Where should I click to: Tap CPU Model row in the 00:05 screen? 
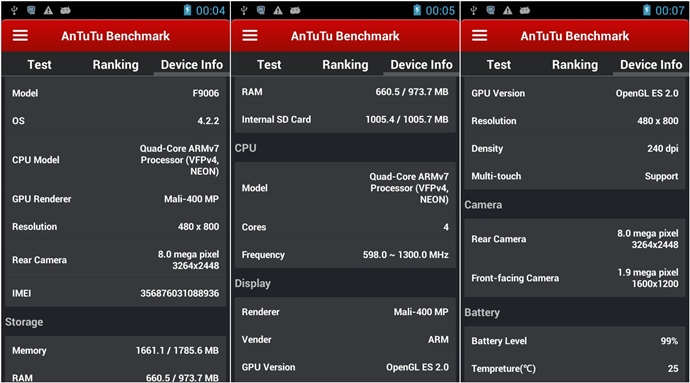[345, 188]
